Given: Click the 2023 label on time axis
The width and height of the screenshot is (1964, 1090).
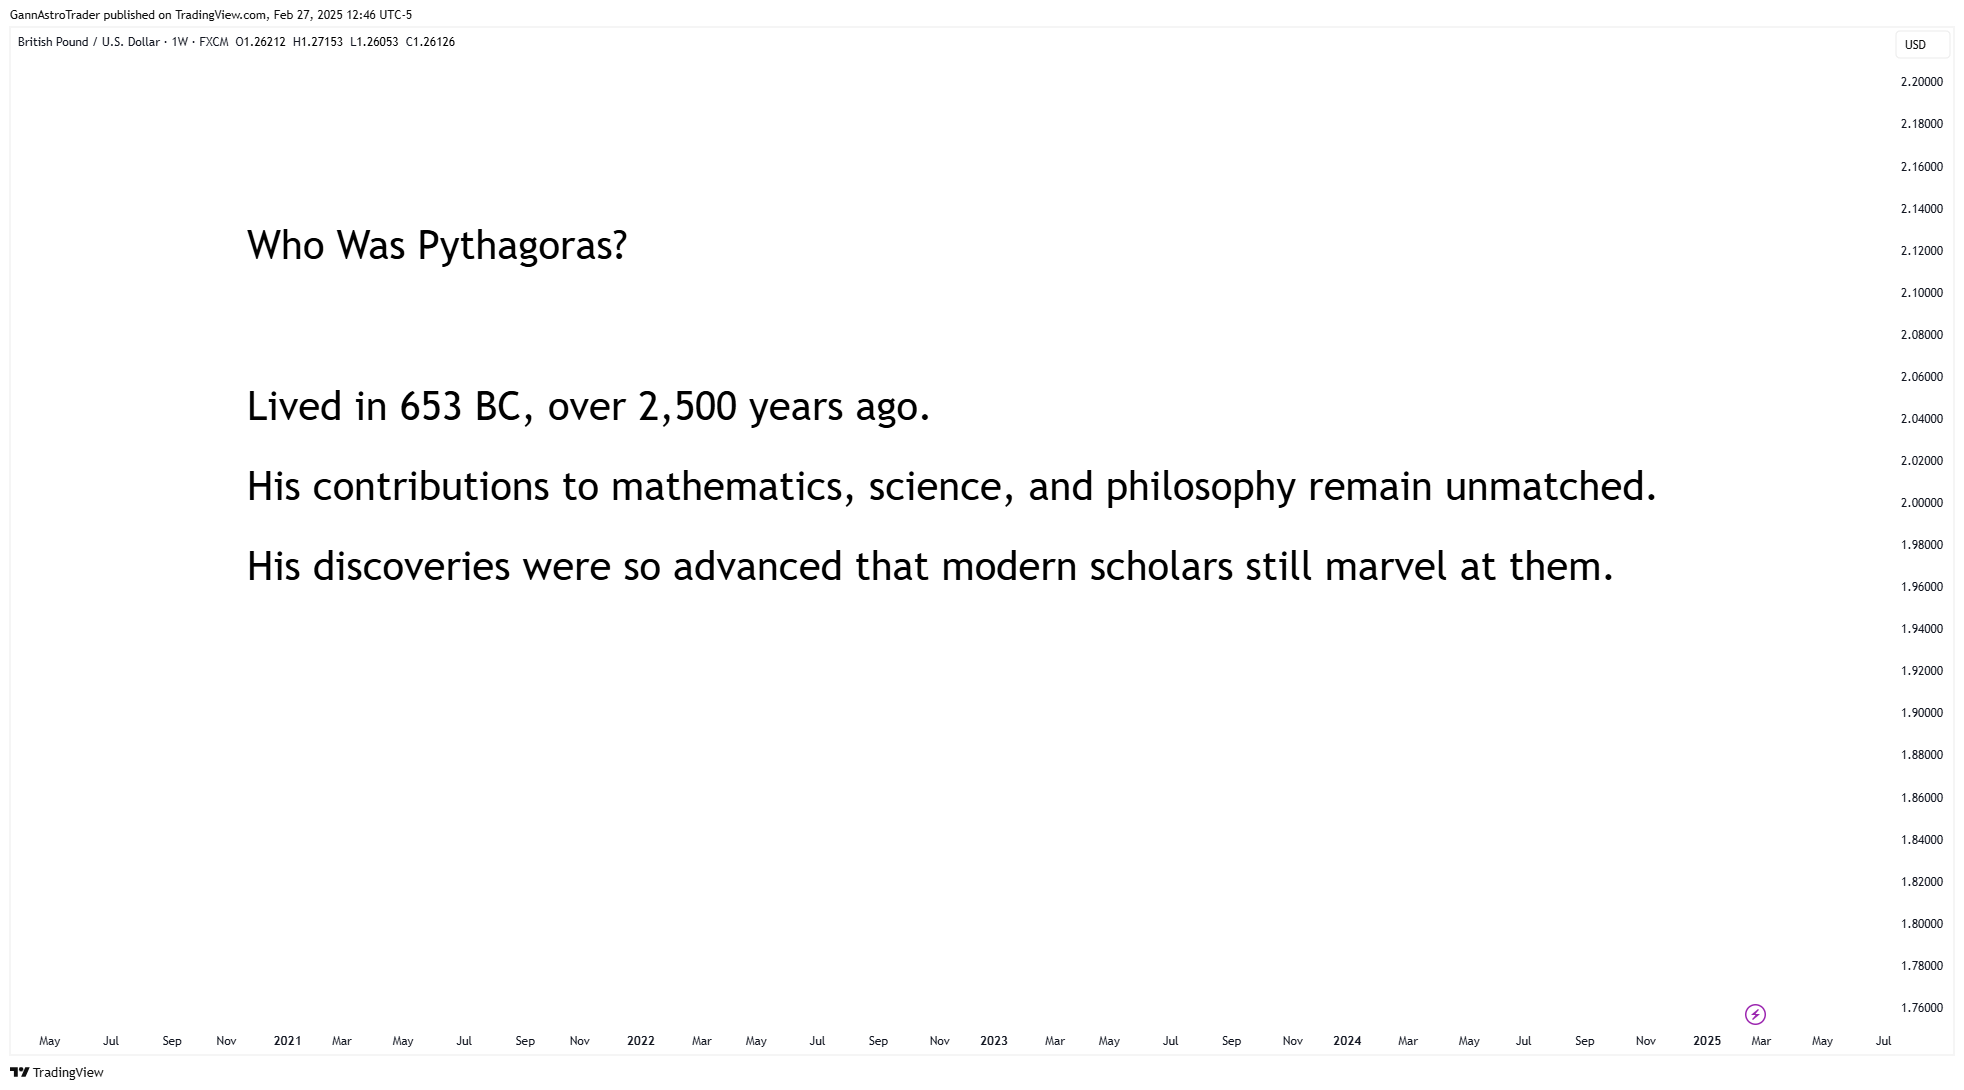Looking at the screenshot, I should [x=993, y=1041].
